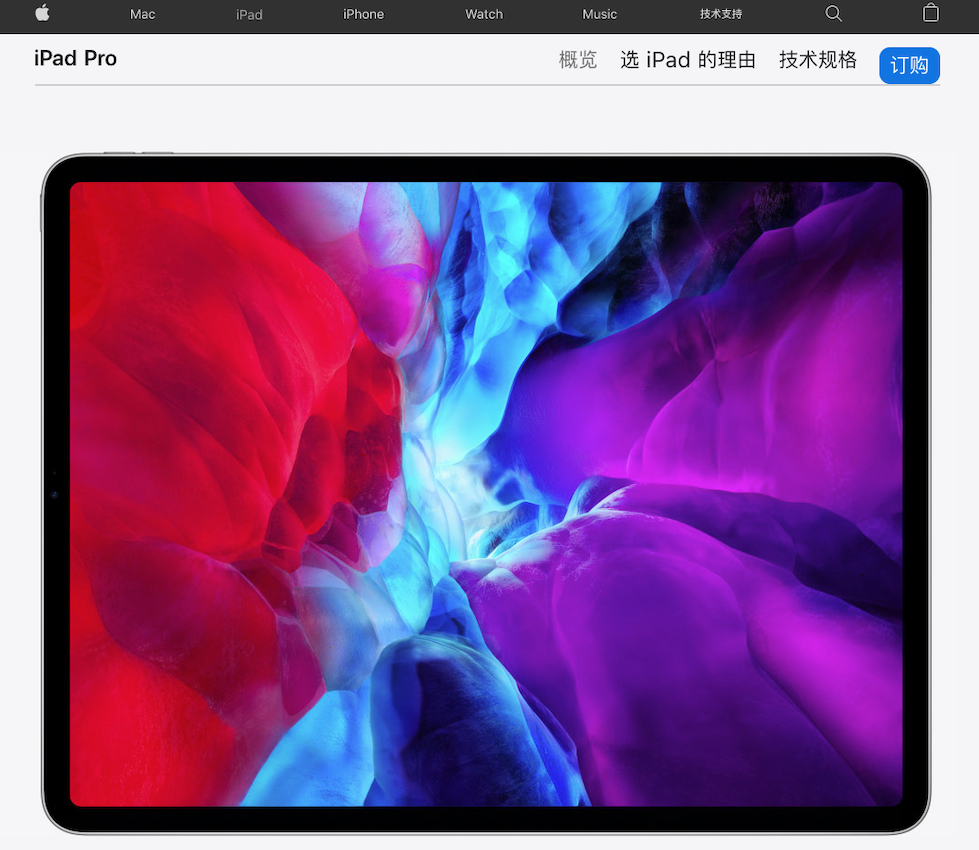The image size is (979, 850).
Task: Open the shopping bag icon
Action: 930,13
